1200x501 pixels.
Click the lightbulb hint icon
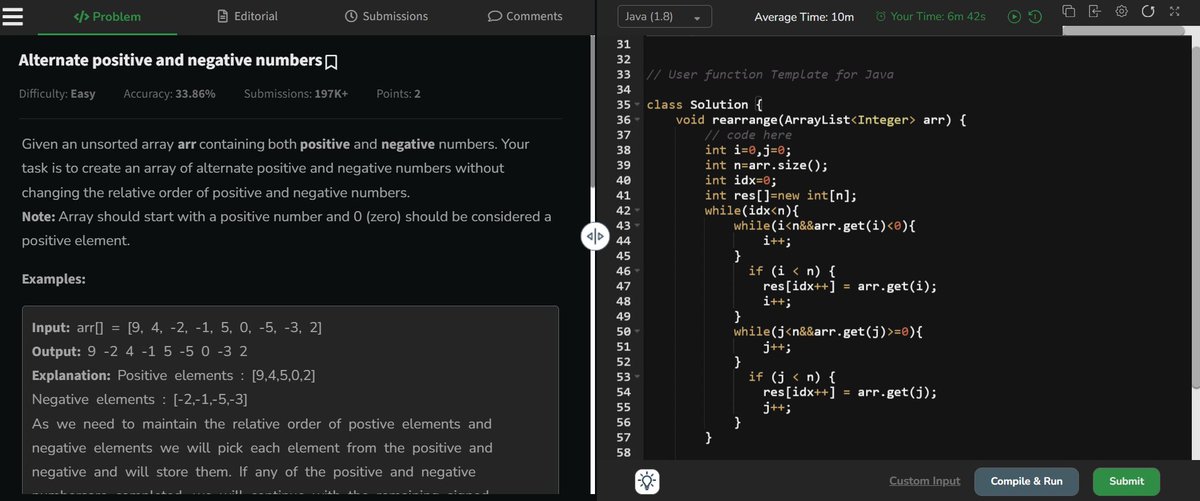click(649, 481)
